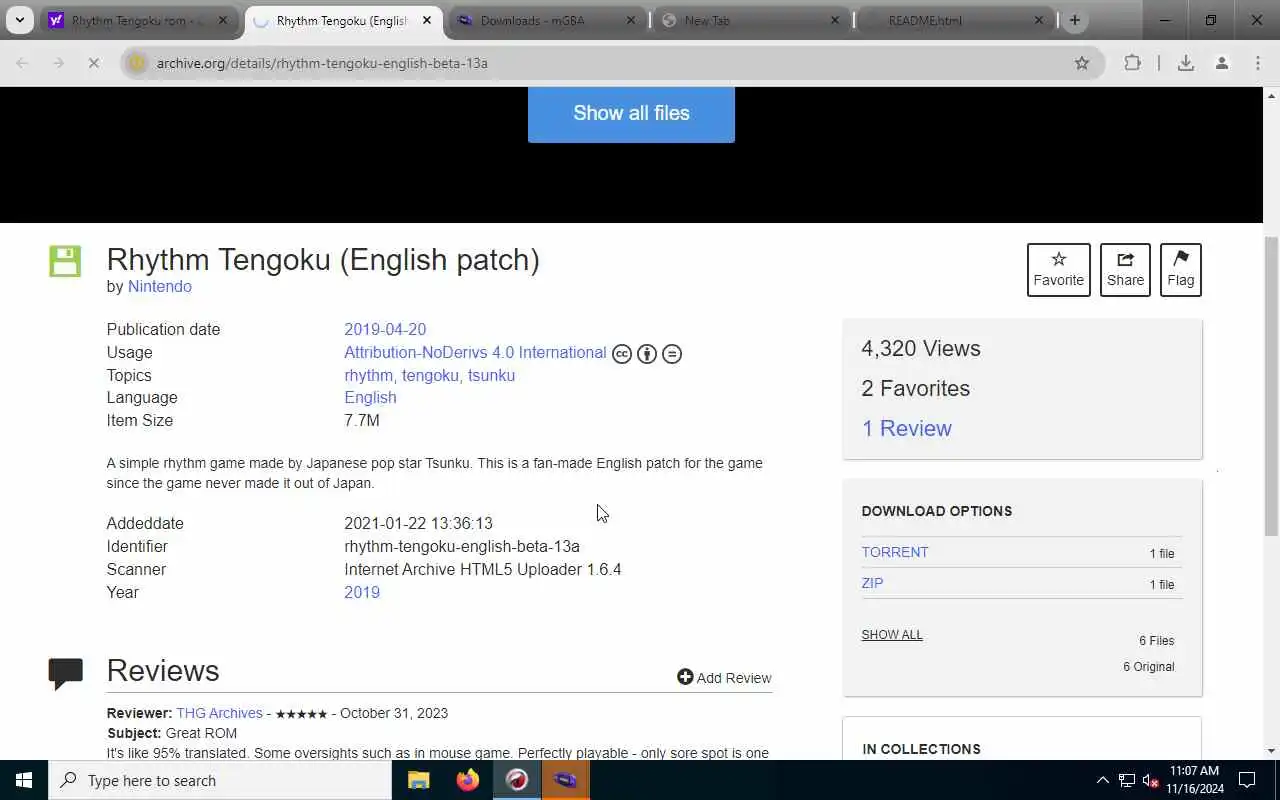Open the mGBA app in the taskbar
The width and height of the screenshot is (1280, 800).
click(565, 780)
